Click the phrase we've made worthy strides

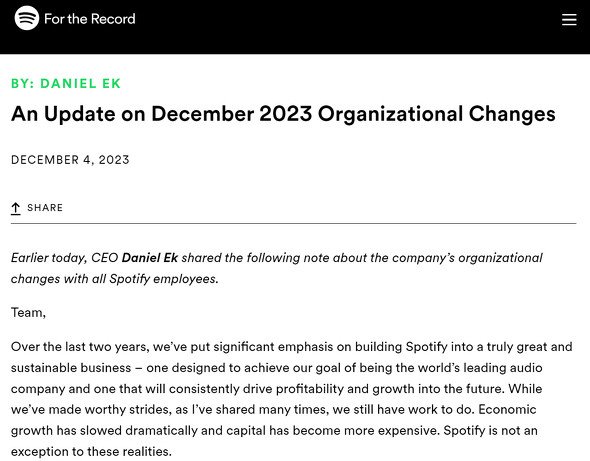click(91, 409)
